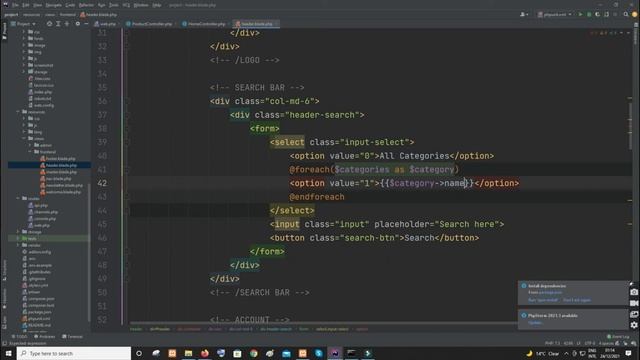Open the Refactor menu

tap(86, 5)
